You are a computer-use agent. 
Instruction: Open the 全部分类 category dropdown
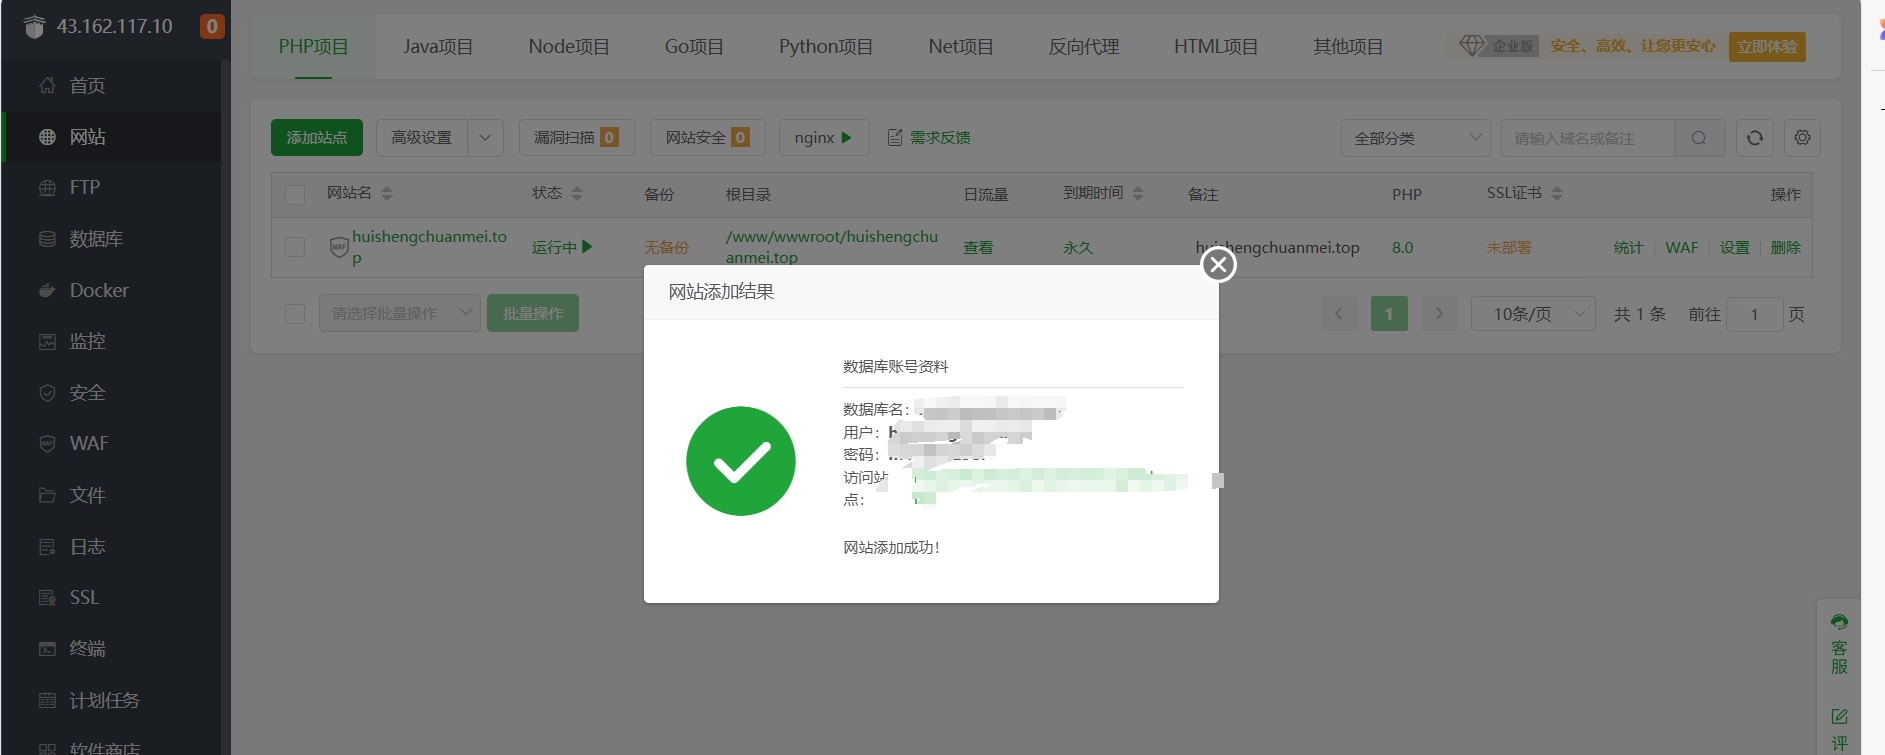[x=1416, y=138]
